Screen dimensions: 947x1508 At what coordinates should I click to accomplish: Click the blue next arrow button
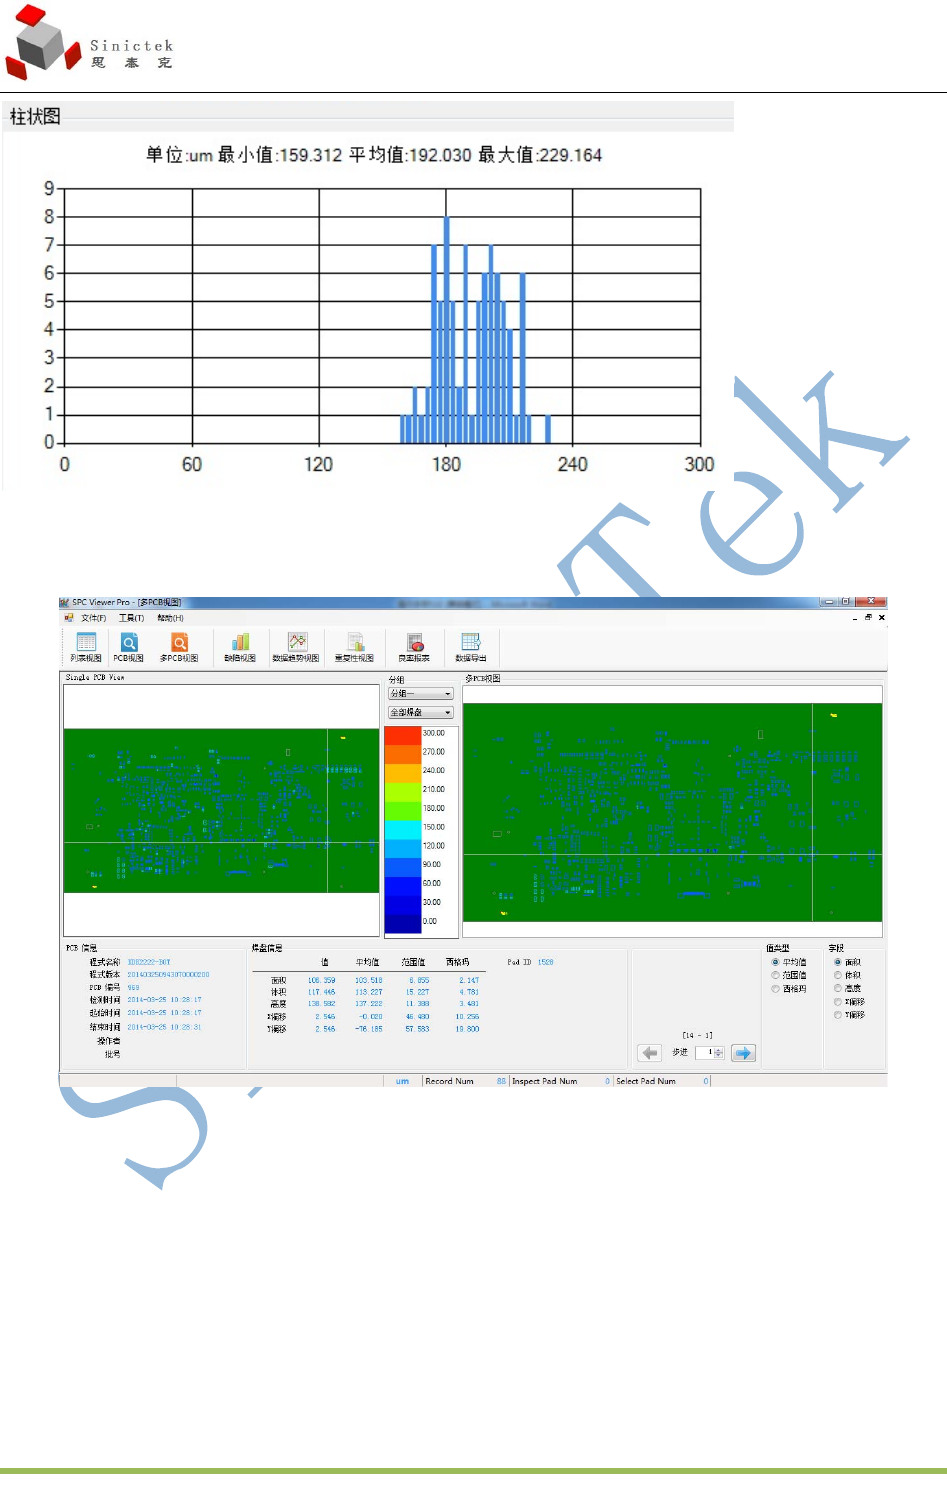(743, 1052)
